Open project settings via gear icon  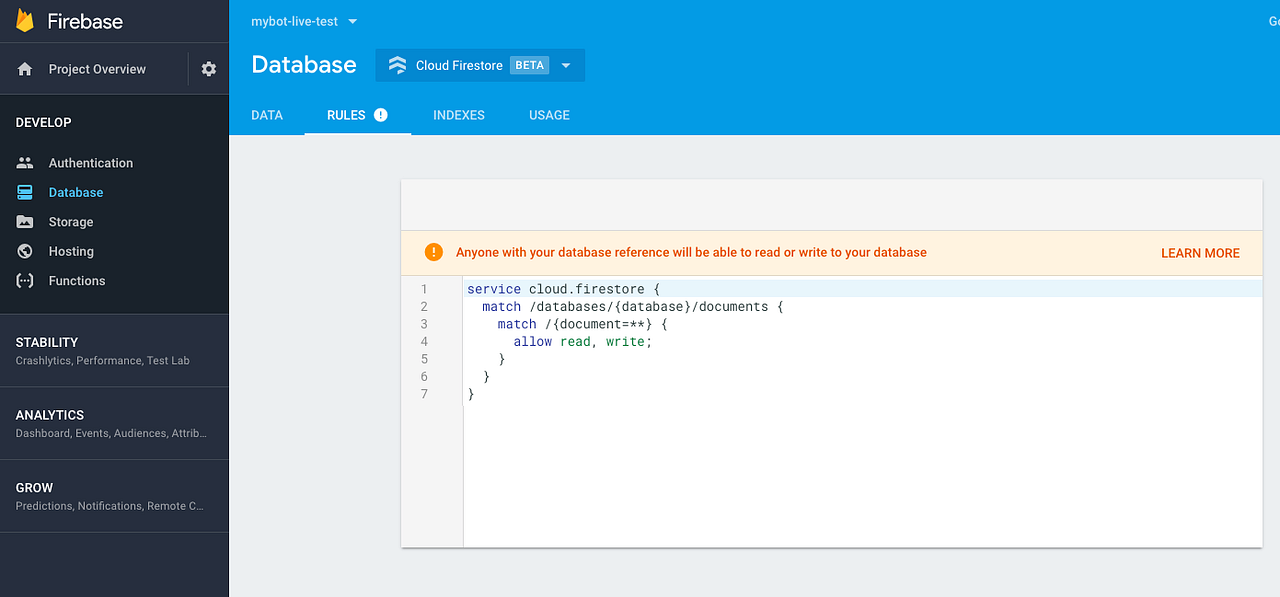(x=208, y=68)
